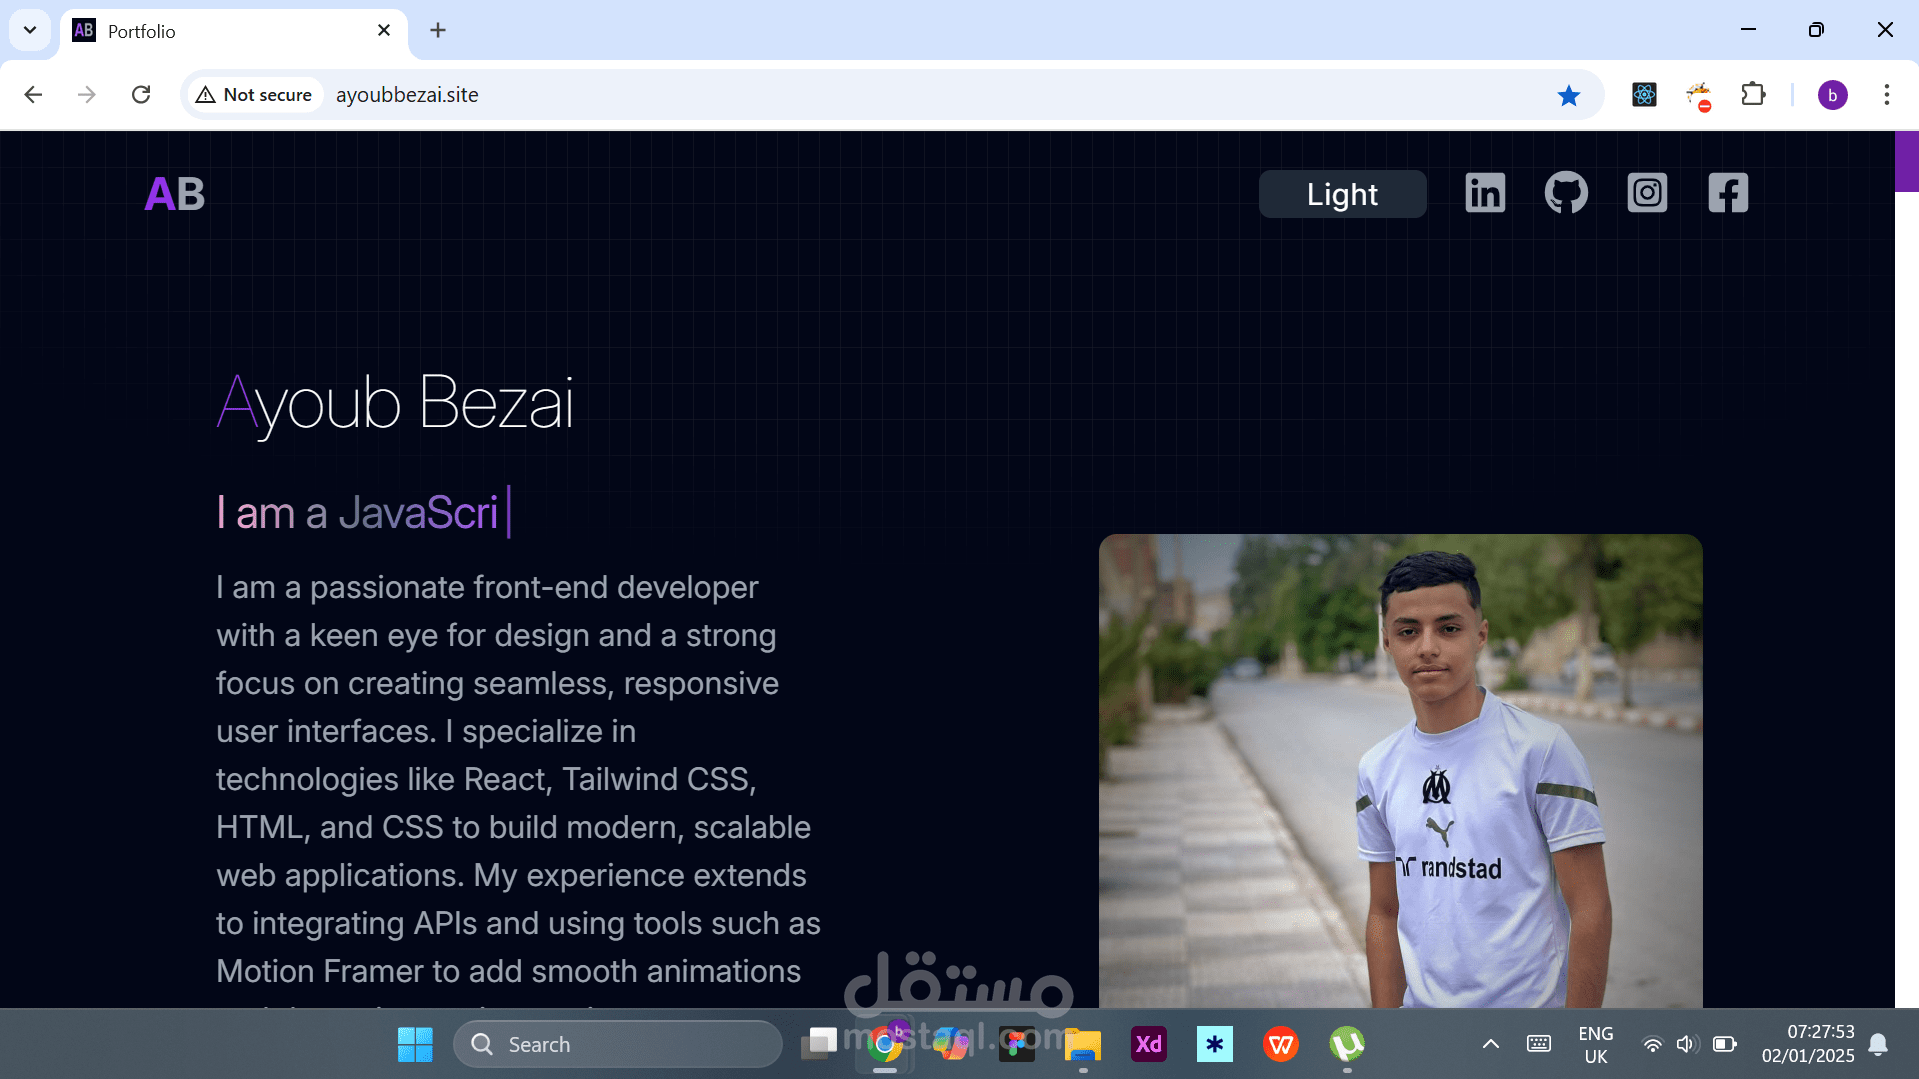Open Task View on taskbar
The image size is (1919, 1079).
pos(819,1044)
